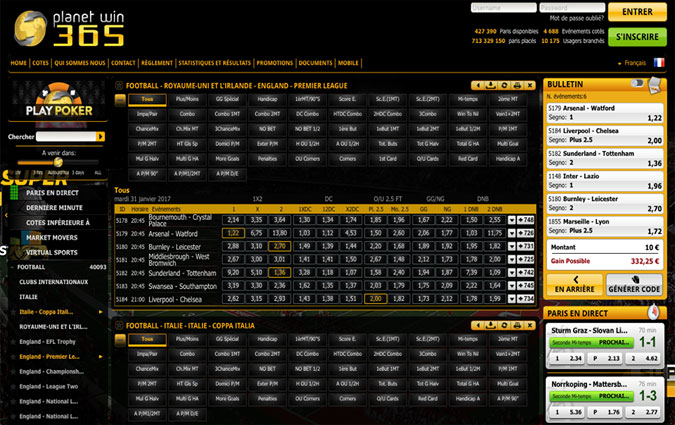Open the Play Poker banner
The width and height of the screenshot is (675, 425).
[x=59, y=101]
